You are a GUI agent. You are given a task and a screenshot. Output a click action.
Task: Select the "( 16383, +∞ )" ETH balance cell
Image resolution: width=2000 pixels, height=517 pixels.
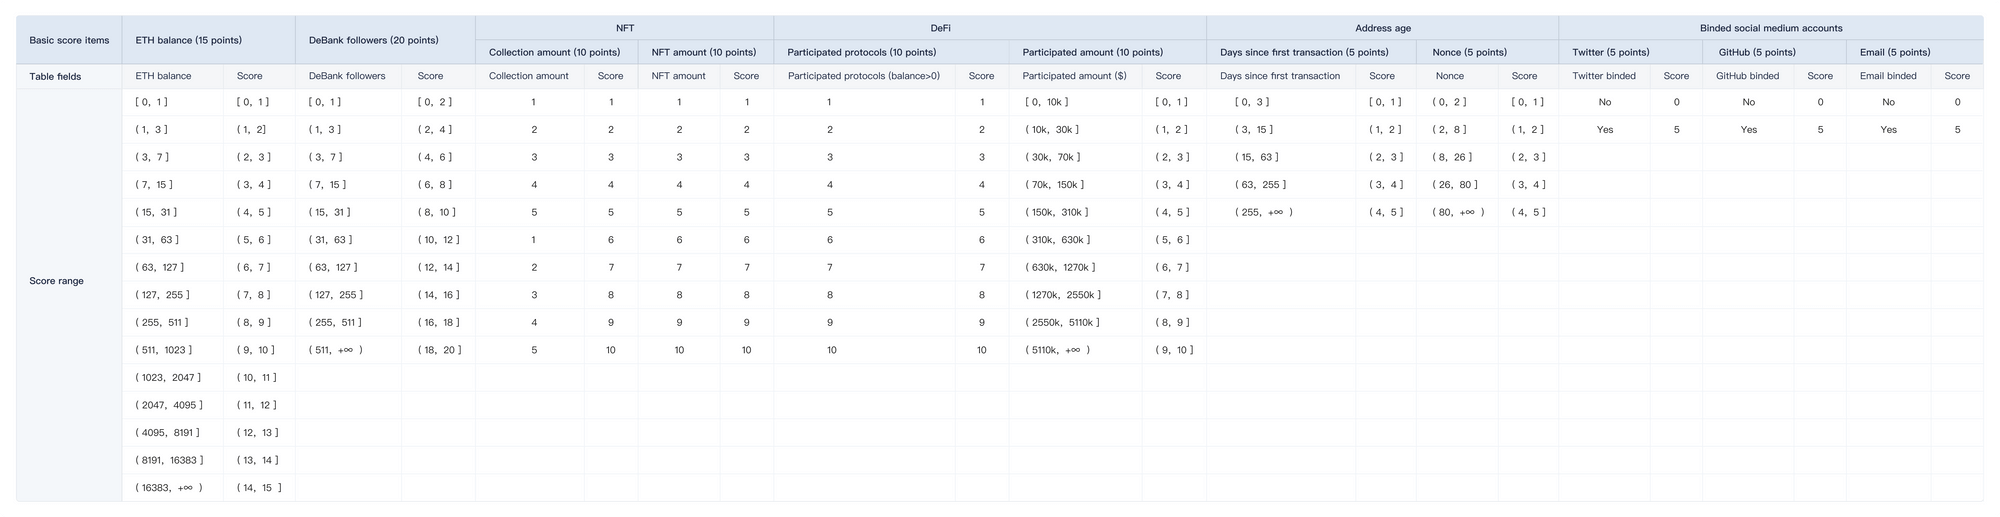[x=169, y=488]
